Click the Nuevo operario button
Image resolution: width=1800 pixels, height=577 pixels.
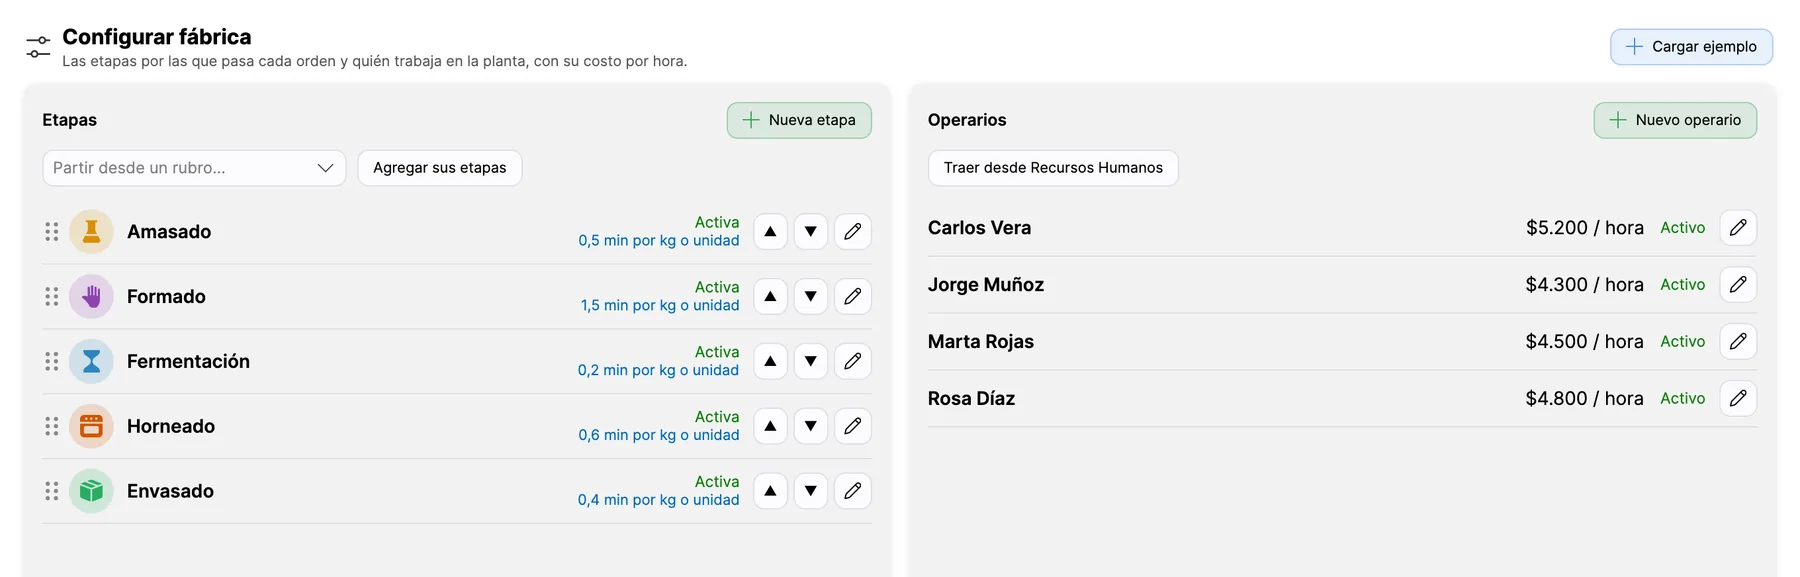point(1675,120)
